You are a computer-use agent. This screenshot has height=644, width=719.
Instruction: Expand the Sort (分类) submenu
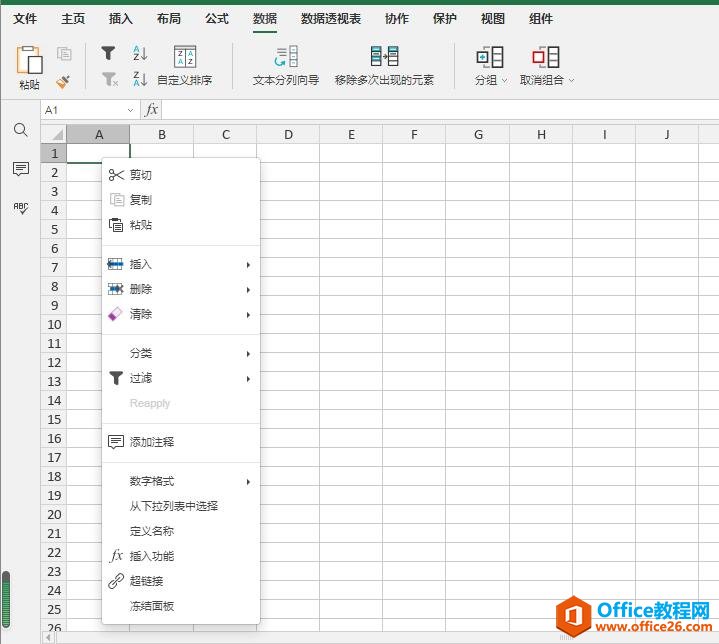point(181,354)
